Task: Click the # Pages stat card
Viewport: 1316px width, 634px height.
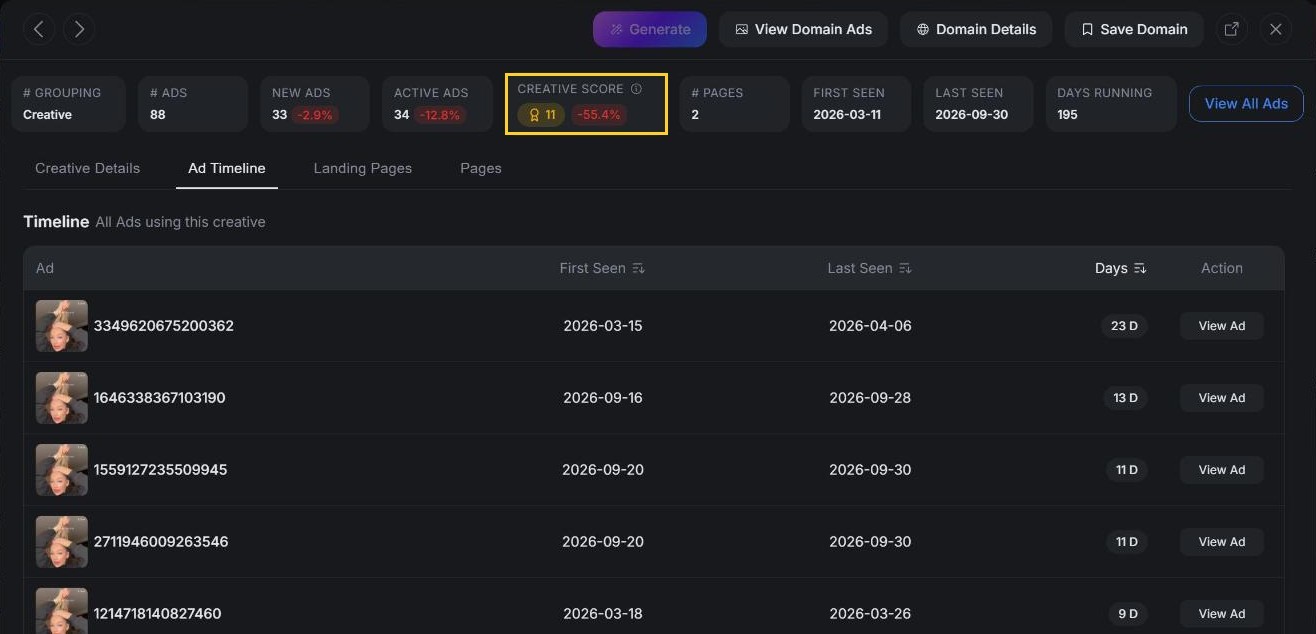Action: tap(734, 103)
